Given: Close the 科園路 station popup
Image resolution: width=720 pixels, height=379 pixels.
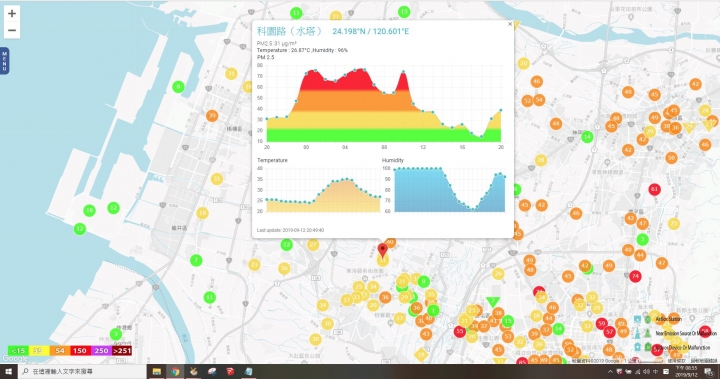Looking at the screenshot, I should pos(510,24).
